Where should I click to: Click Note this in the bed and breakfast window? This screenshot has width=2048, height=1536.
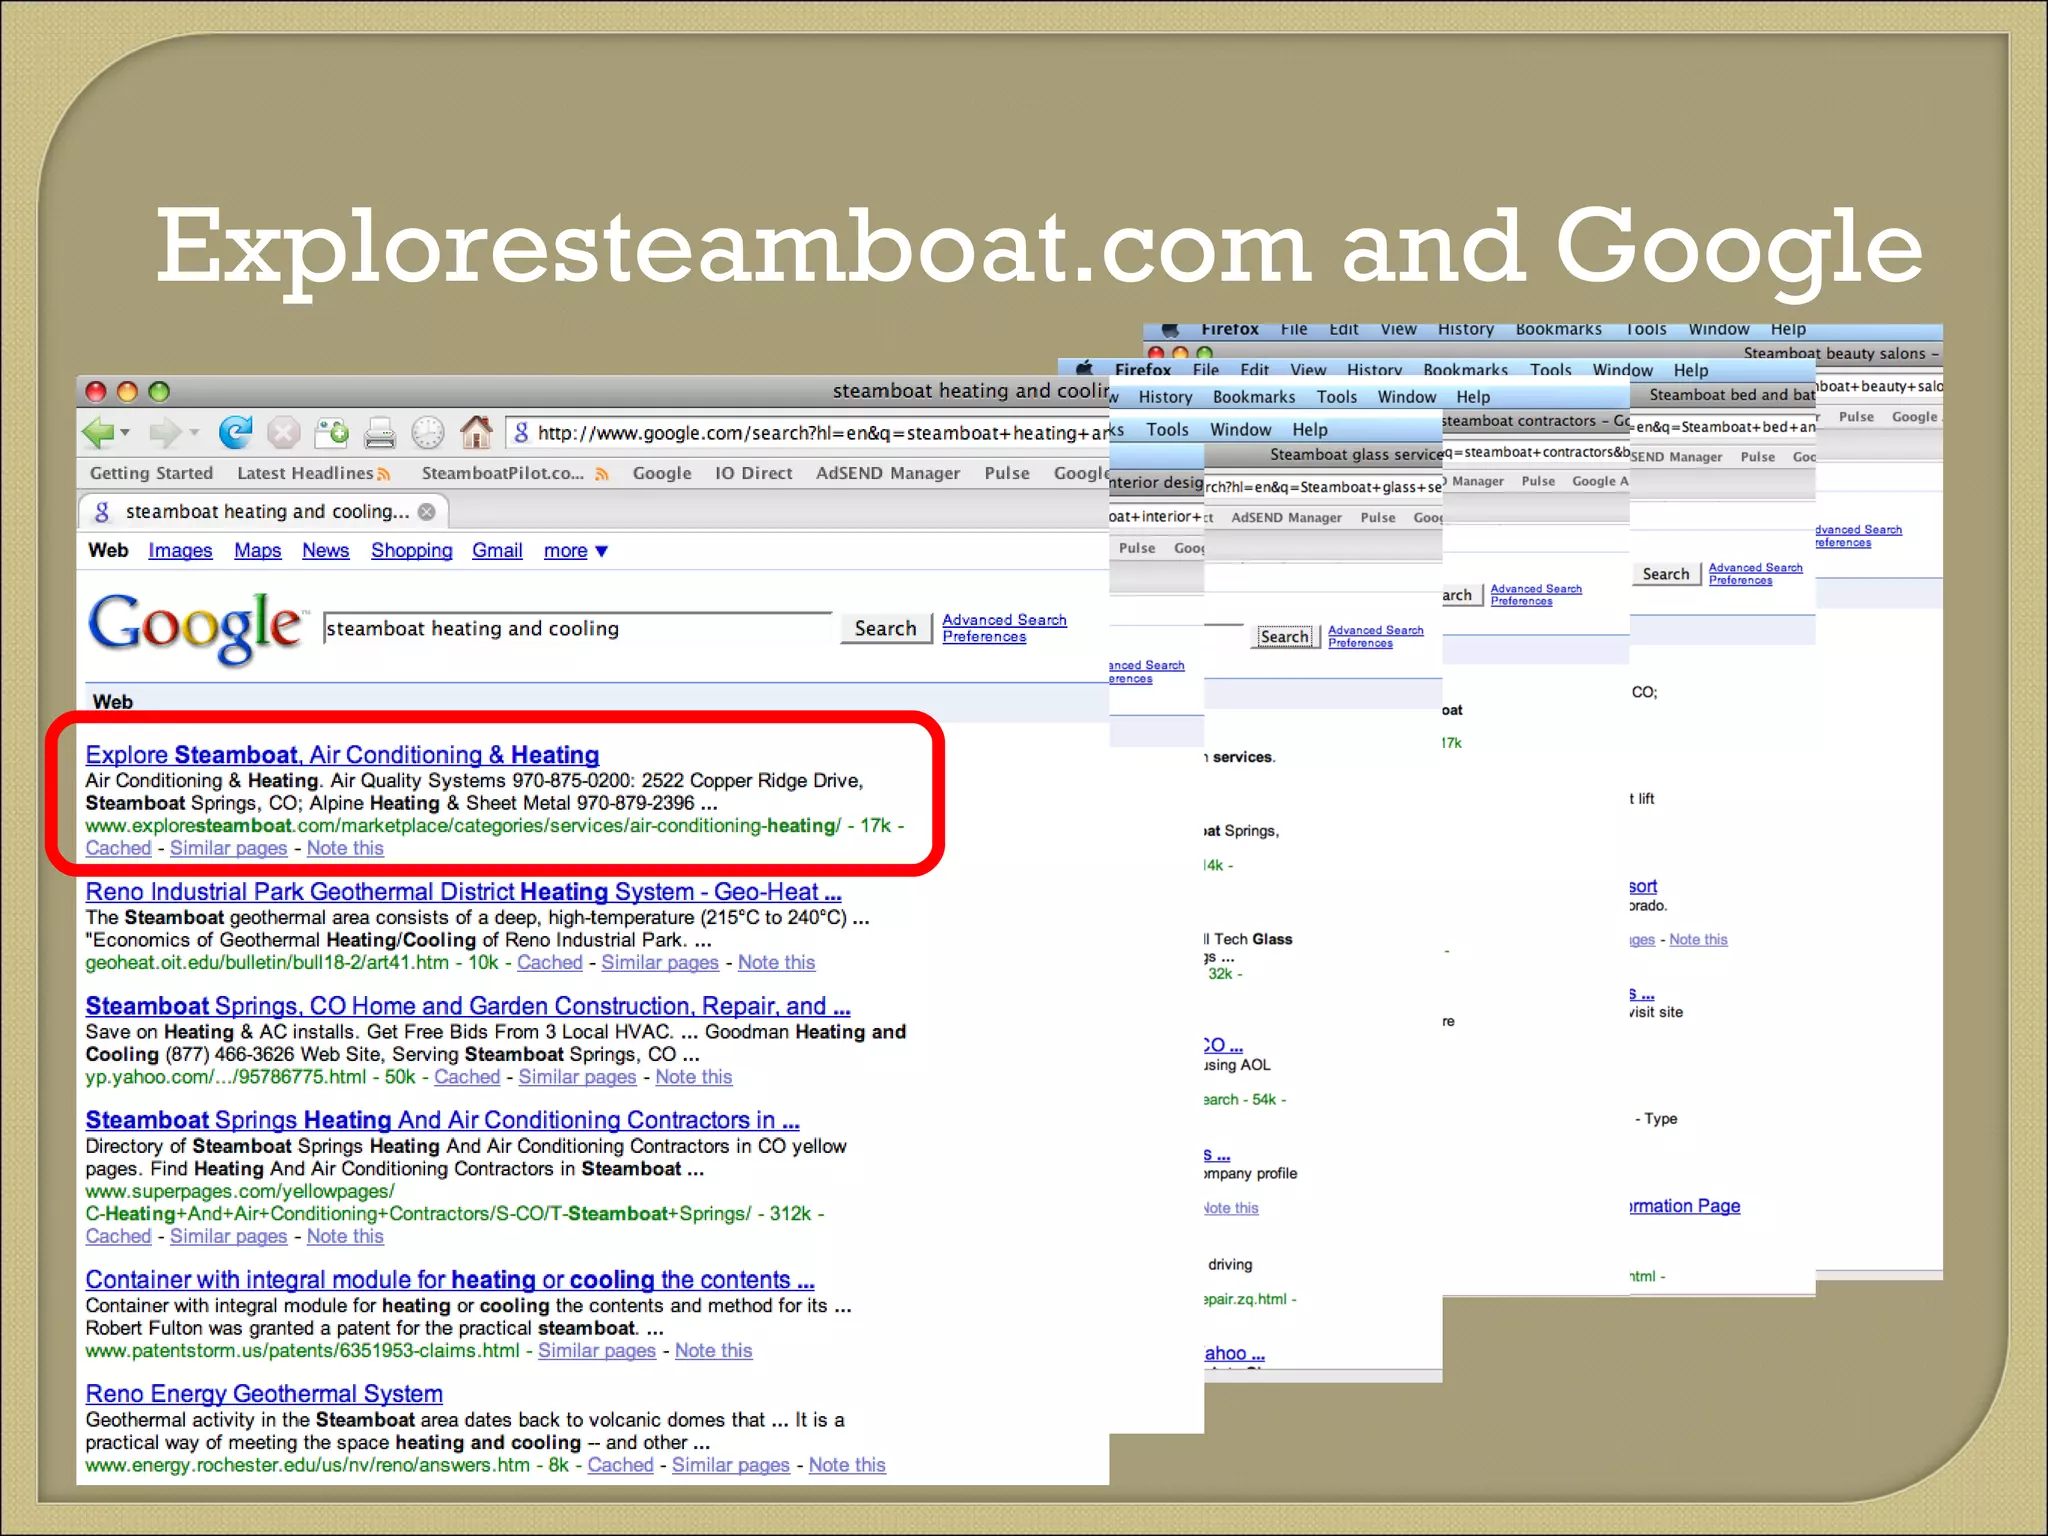(x=1698, y=940)
